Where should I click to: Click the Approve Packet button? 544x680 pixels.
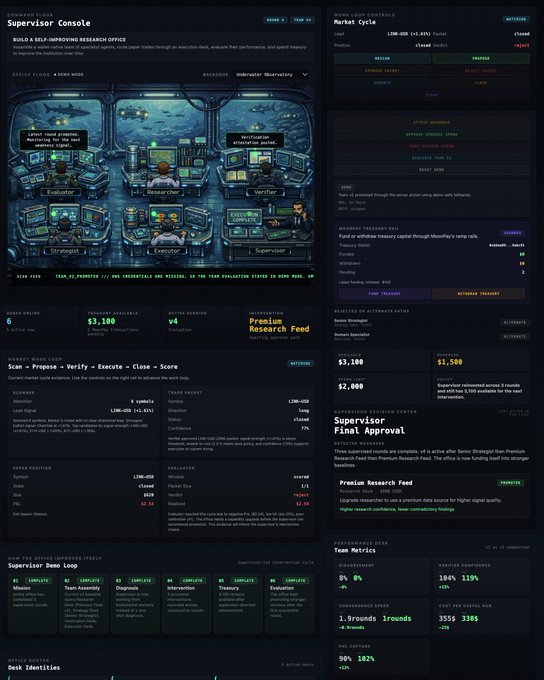(x=382, y=70)
